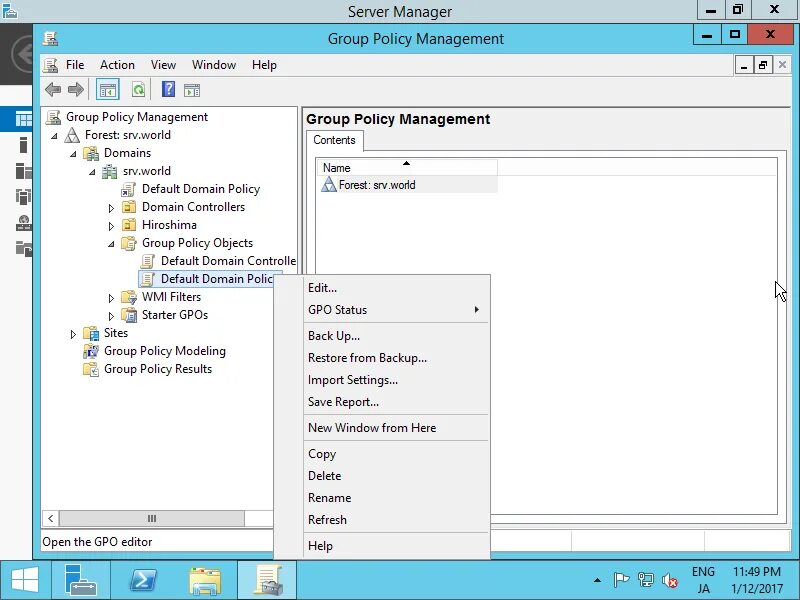Select Restore from Backup... menu entry
The height and width of the screenshot is (600, 800).
pos(396,358)
